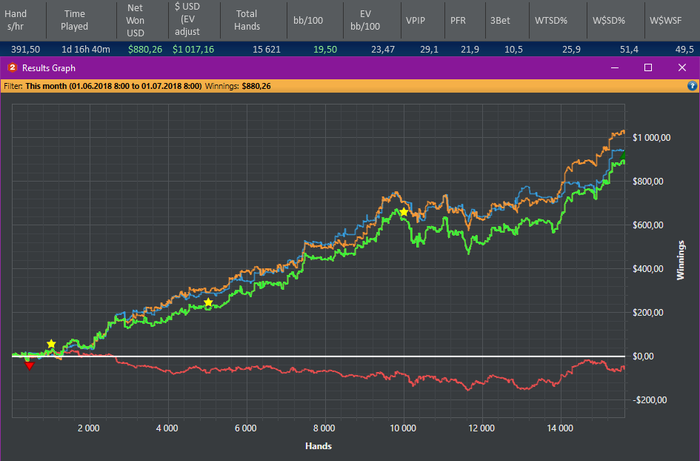
Task: Click the Winnings y-axis title
Action: (x=680, y=260)
